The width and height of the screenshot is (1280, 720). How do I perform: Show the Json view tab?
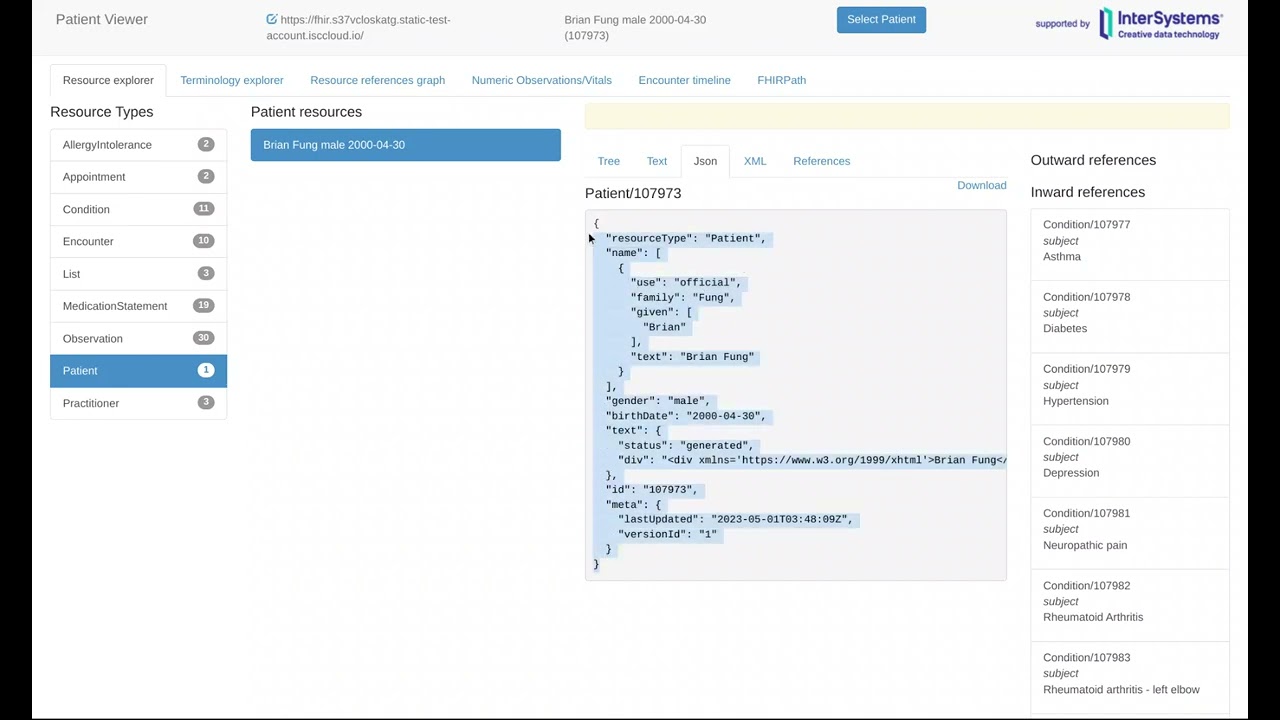[x=705, y=161]
